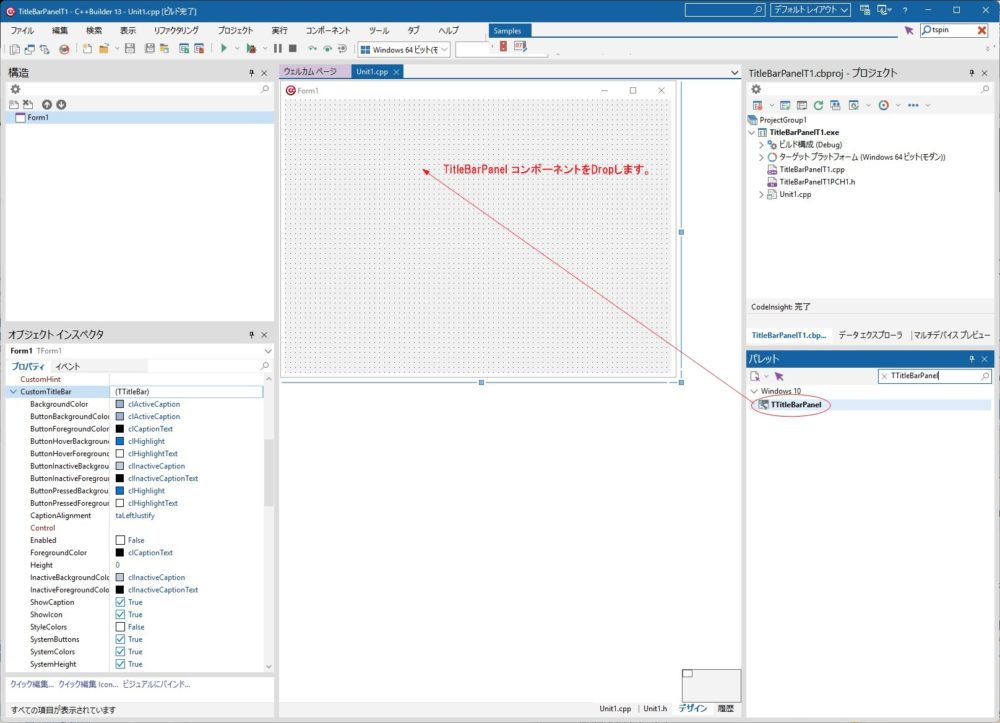
Task: Click the move-up arrow in structure panel
Action: tap(46, 104)
